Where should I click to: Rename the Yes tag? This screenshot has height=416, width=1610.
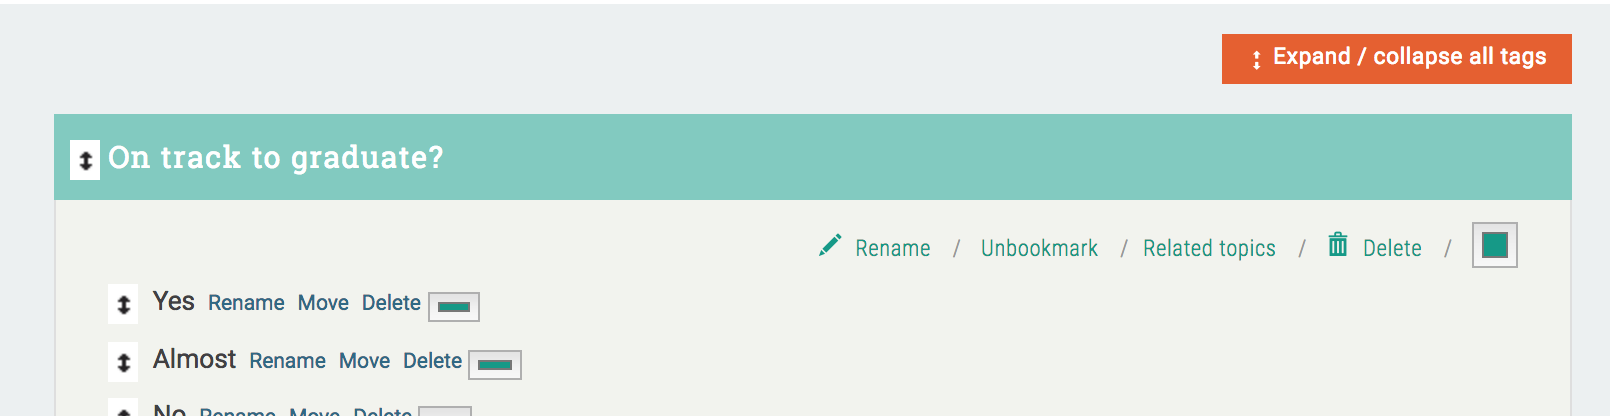246,303
